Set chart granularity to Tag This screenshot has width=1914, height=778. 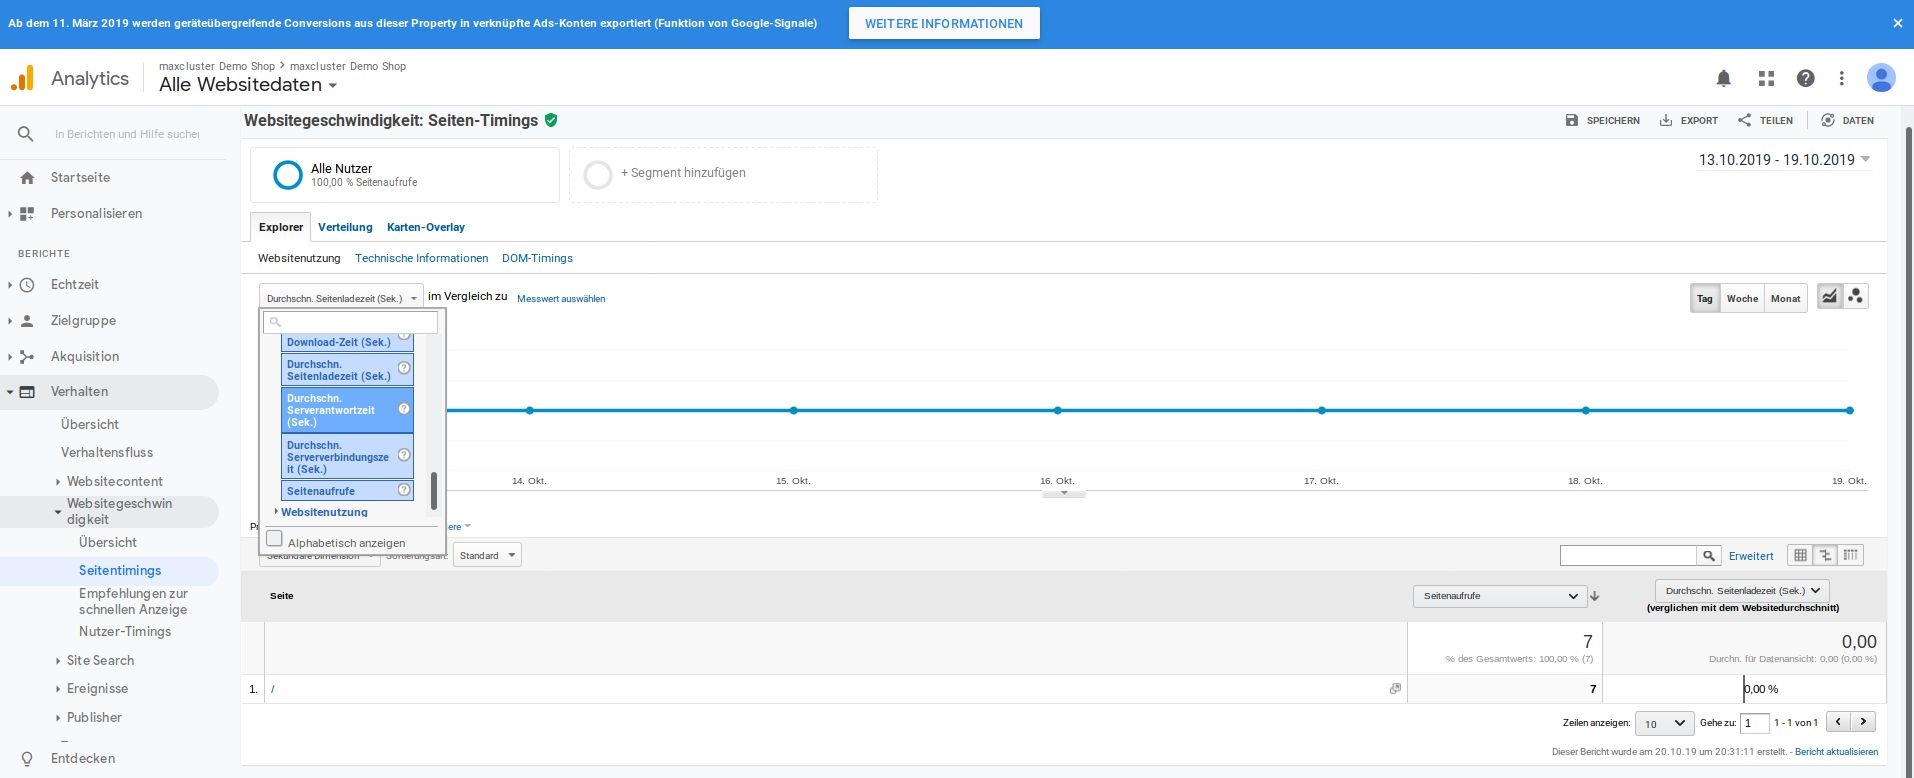click(x=1705, y=298)
